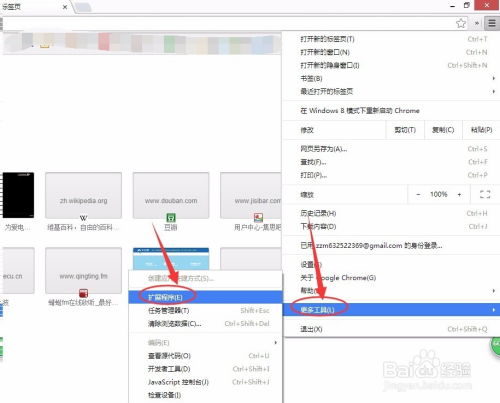Click the bookmark star icon
The width and height of the screenshot is (500, 403).
(461, 23)
